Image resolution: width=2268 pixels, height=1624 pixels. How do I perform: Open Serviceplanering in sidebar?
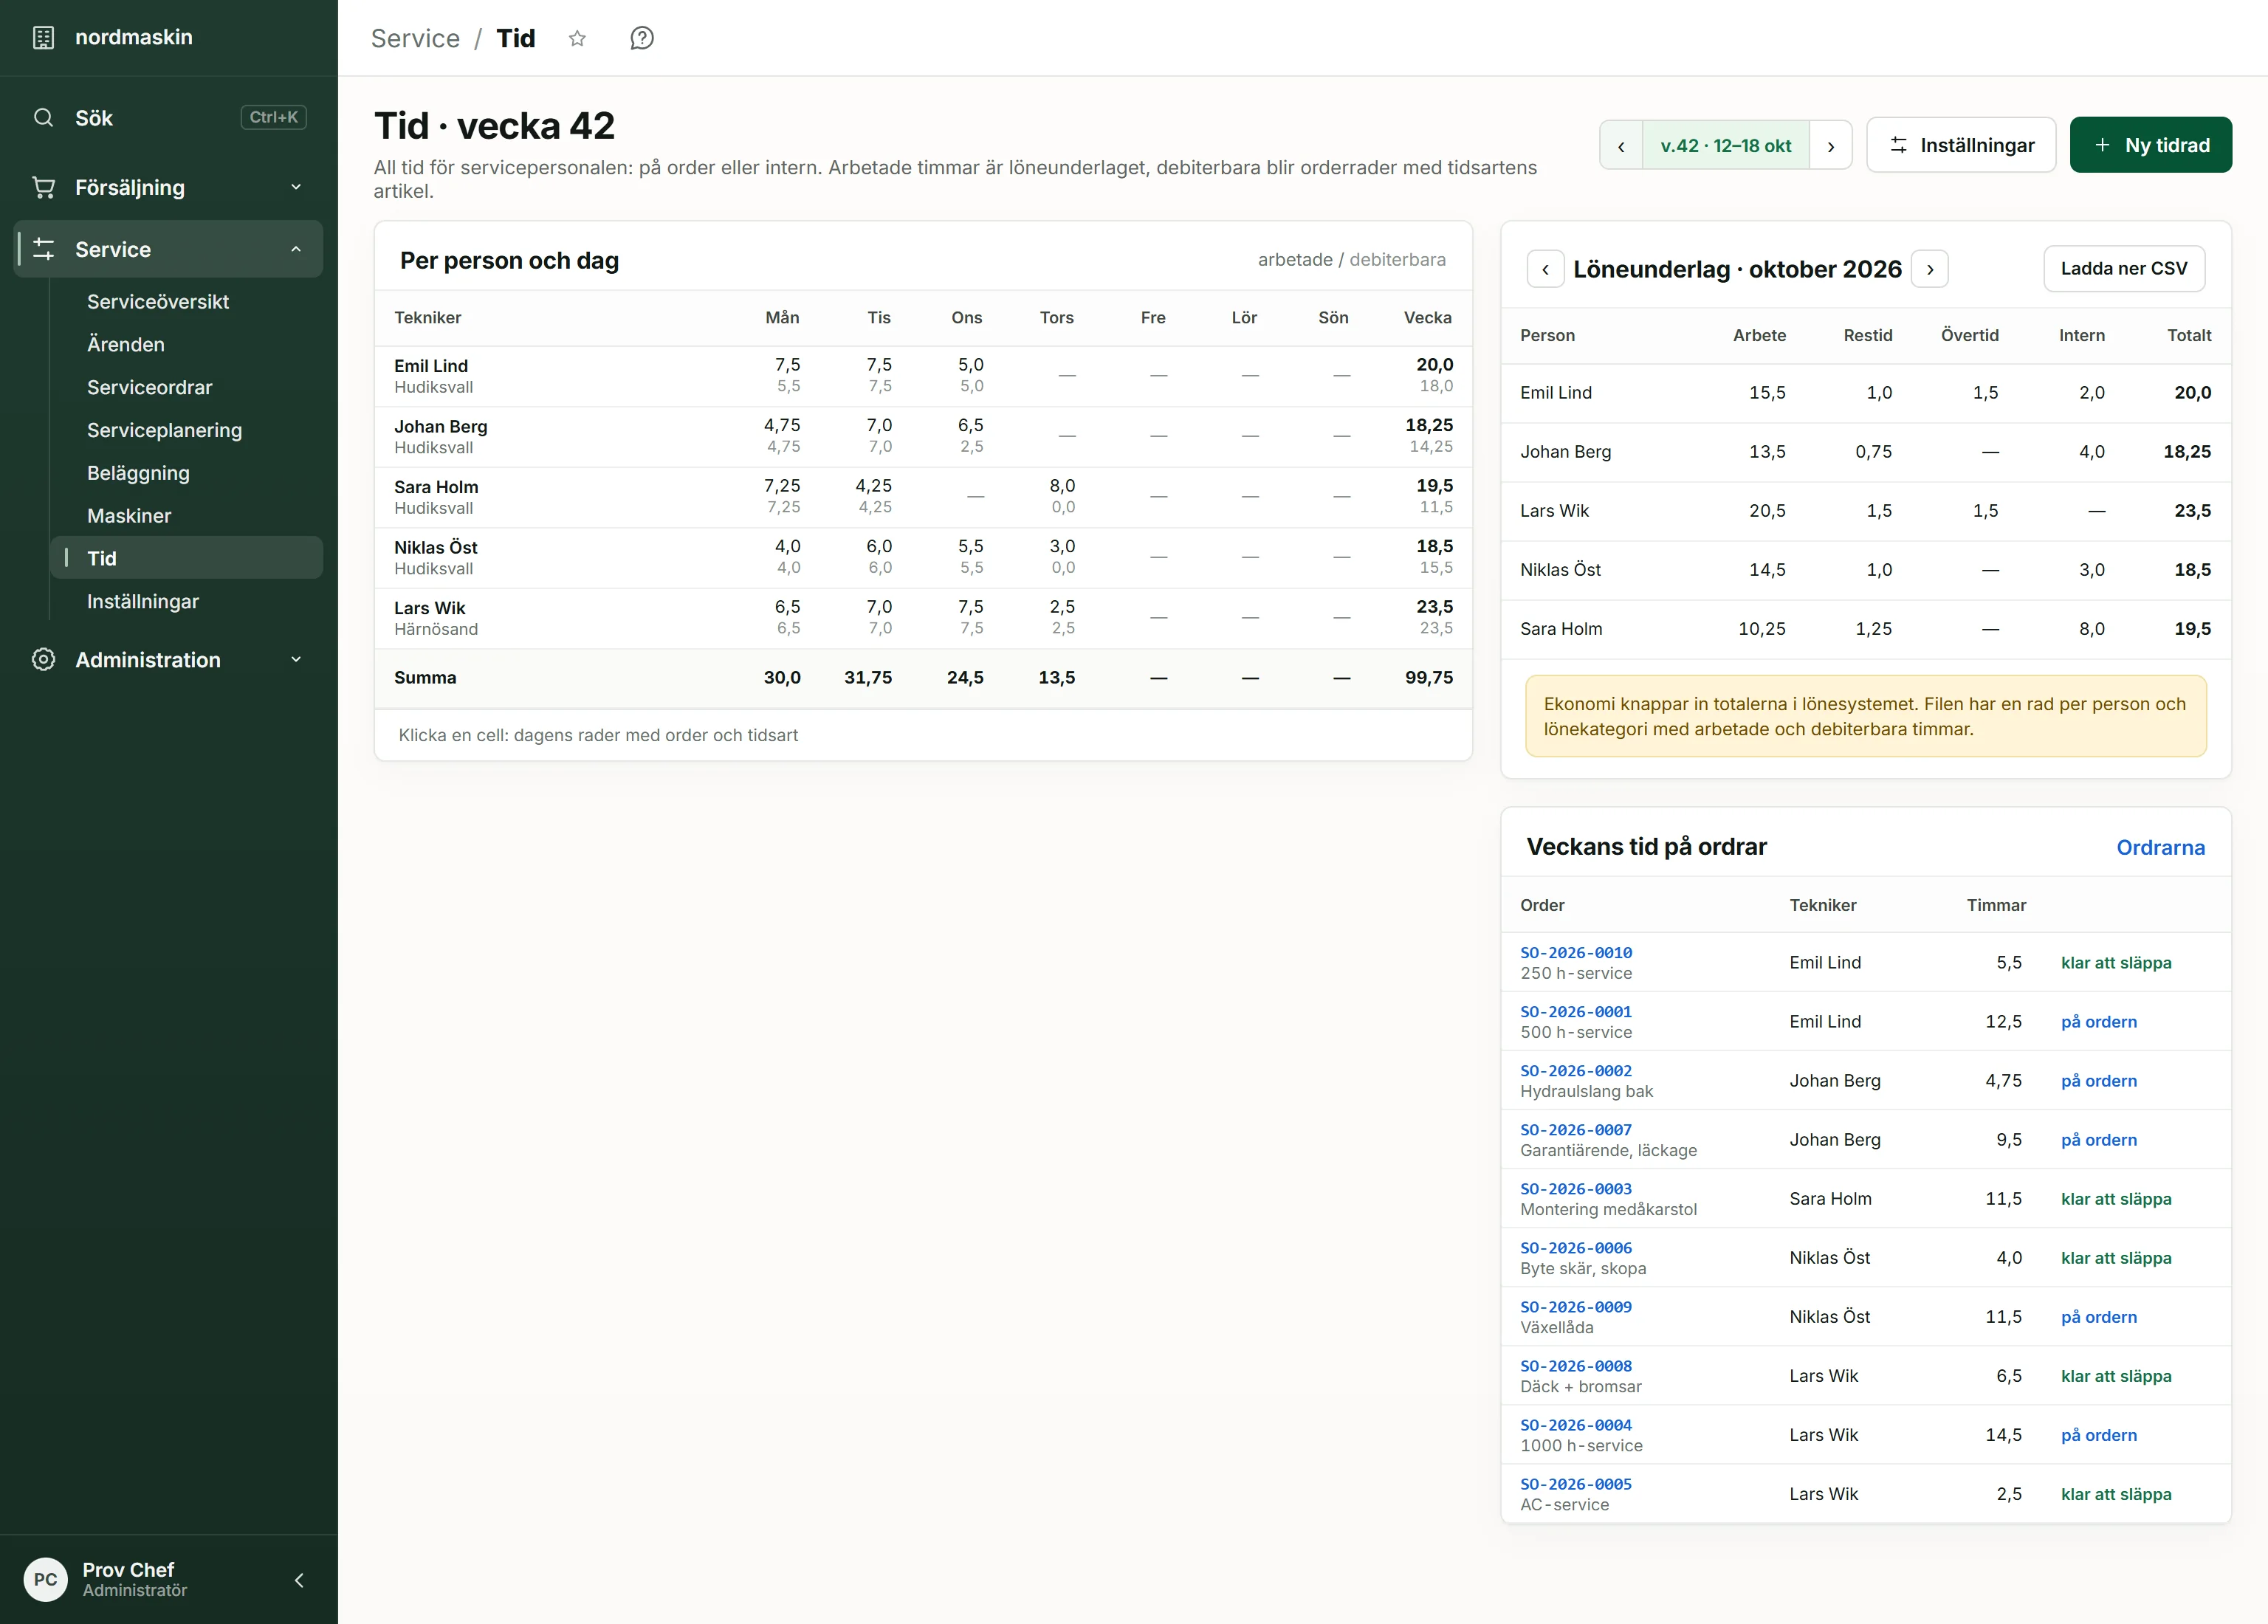[x=186, y=430]
